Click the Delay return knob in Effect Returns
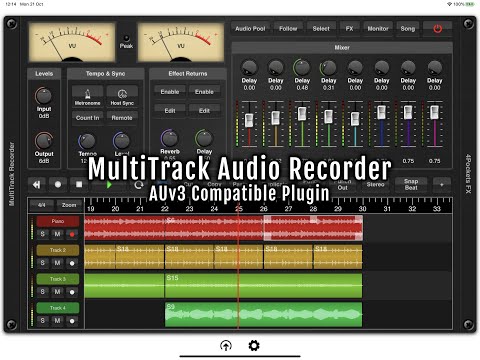 click(x=204, y=138)
